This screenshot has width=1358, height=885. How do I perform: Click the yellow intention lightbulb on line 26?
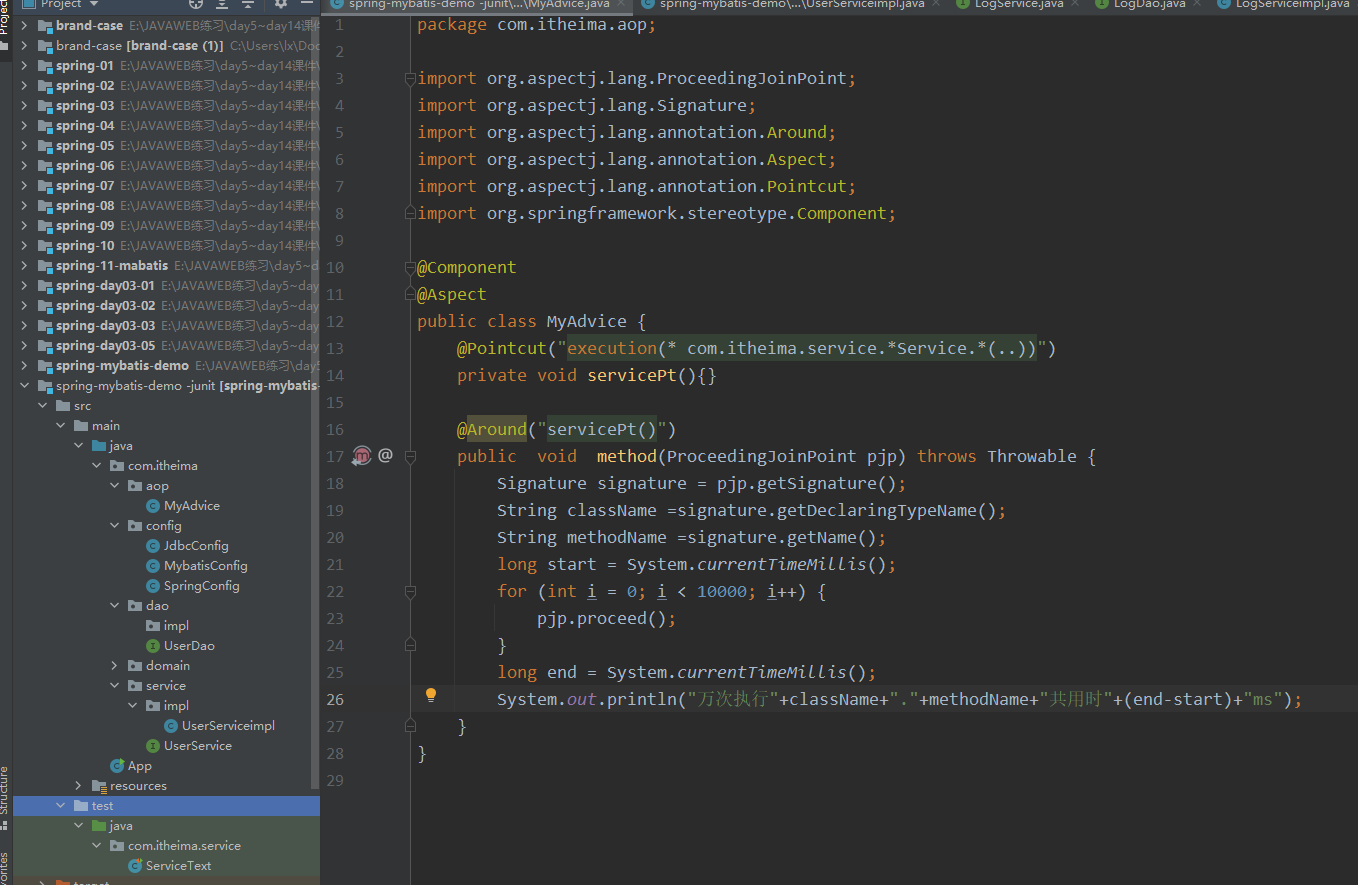[x=431, y=695]
